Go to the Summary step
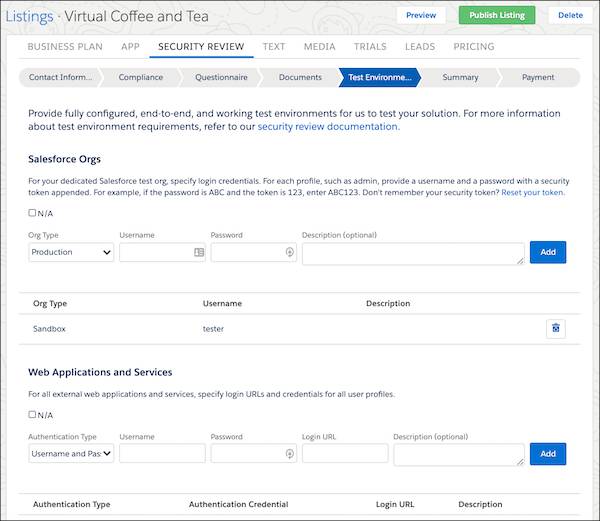 [x=460, y=77]
